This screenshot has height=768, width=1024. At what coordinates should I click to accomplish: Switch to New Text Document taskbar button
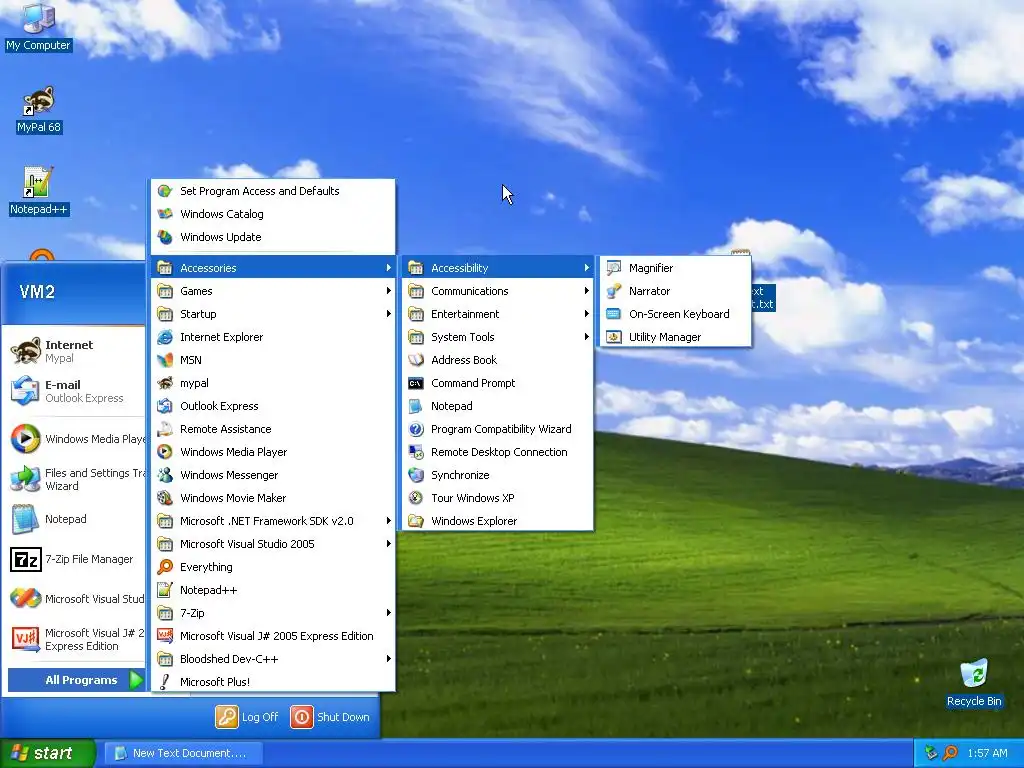click(183, 753)
